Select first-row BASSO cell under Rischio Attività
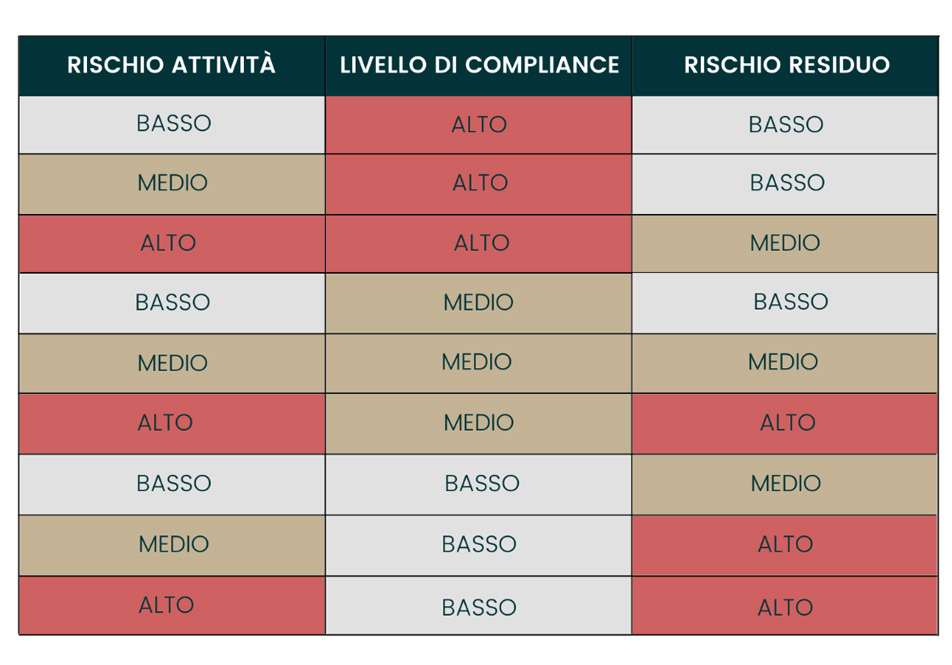 coord(173,124)
